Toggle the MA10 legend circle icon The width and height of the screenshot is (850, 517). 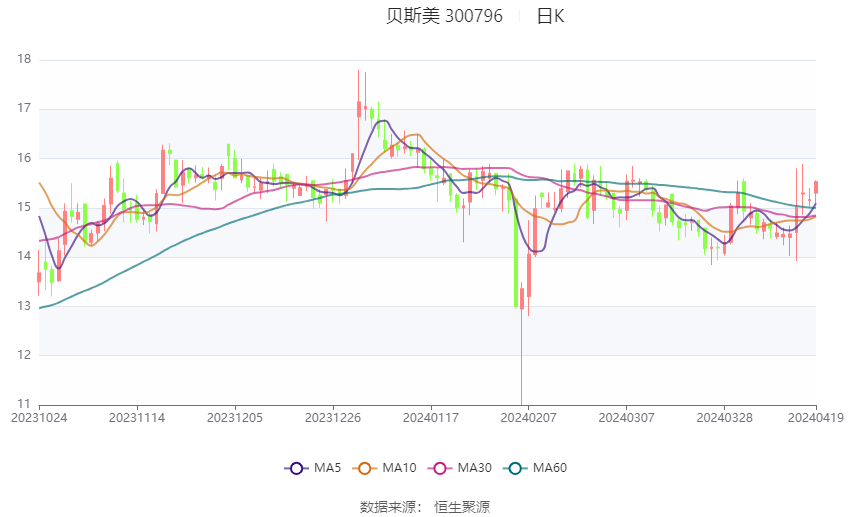pos(364,468)
